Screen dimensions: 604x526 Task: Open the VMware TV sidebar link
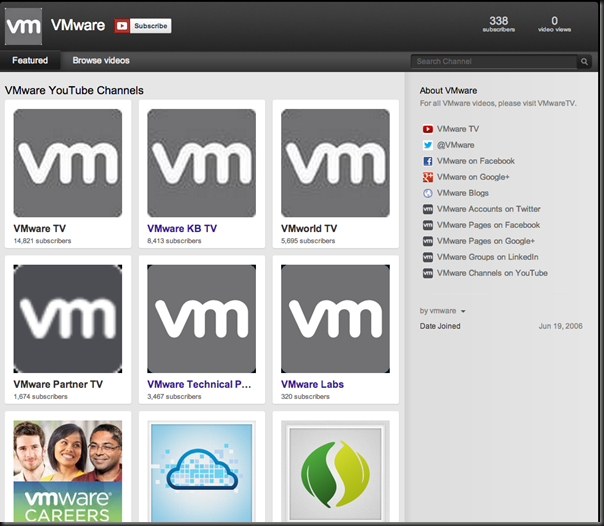click(458, 129)
